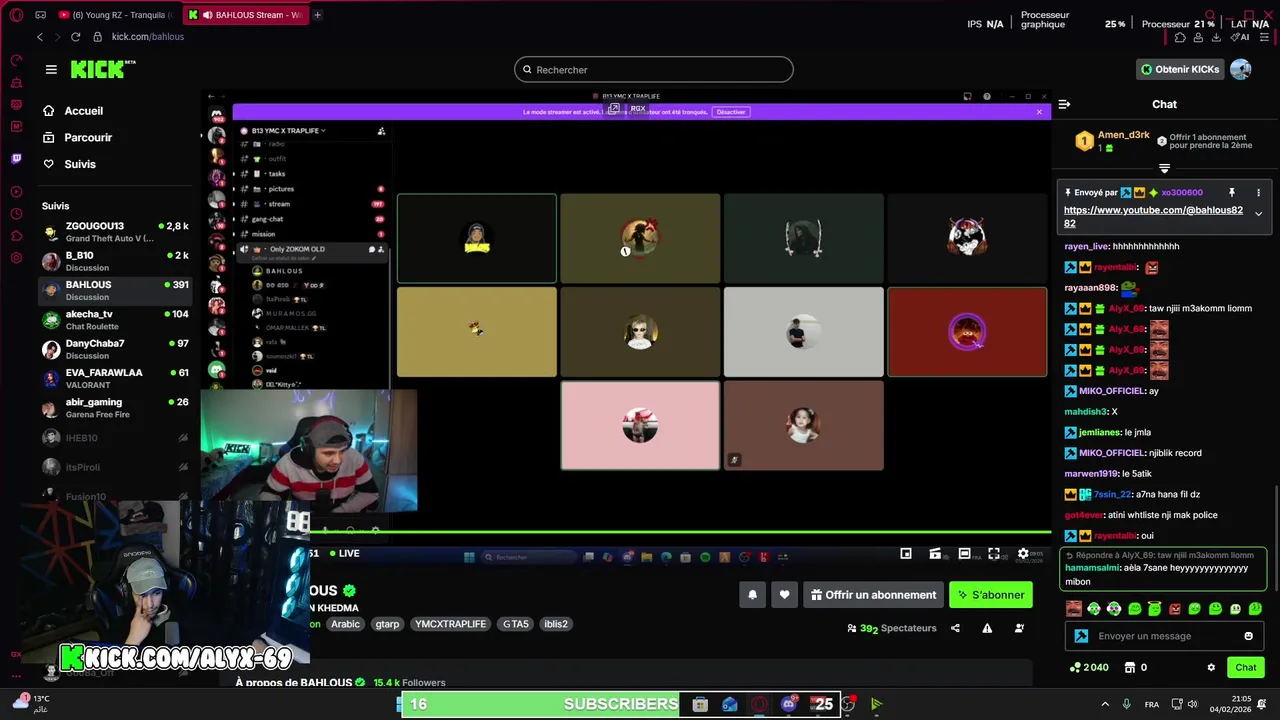The width and height of the screenshot is (1280, 720).
Task: Toggle mini player mode
Action: (x=905, y=553)
